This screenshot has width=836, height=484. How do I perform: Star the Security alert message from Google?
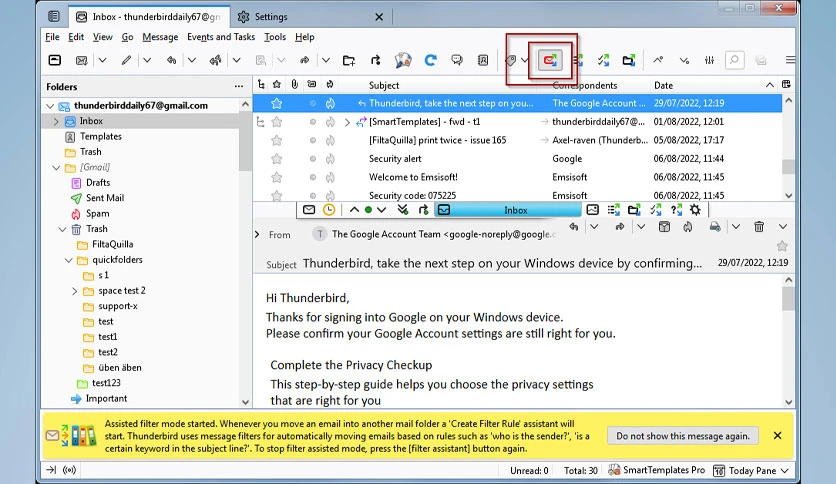click(x=276, y=159)
